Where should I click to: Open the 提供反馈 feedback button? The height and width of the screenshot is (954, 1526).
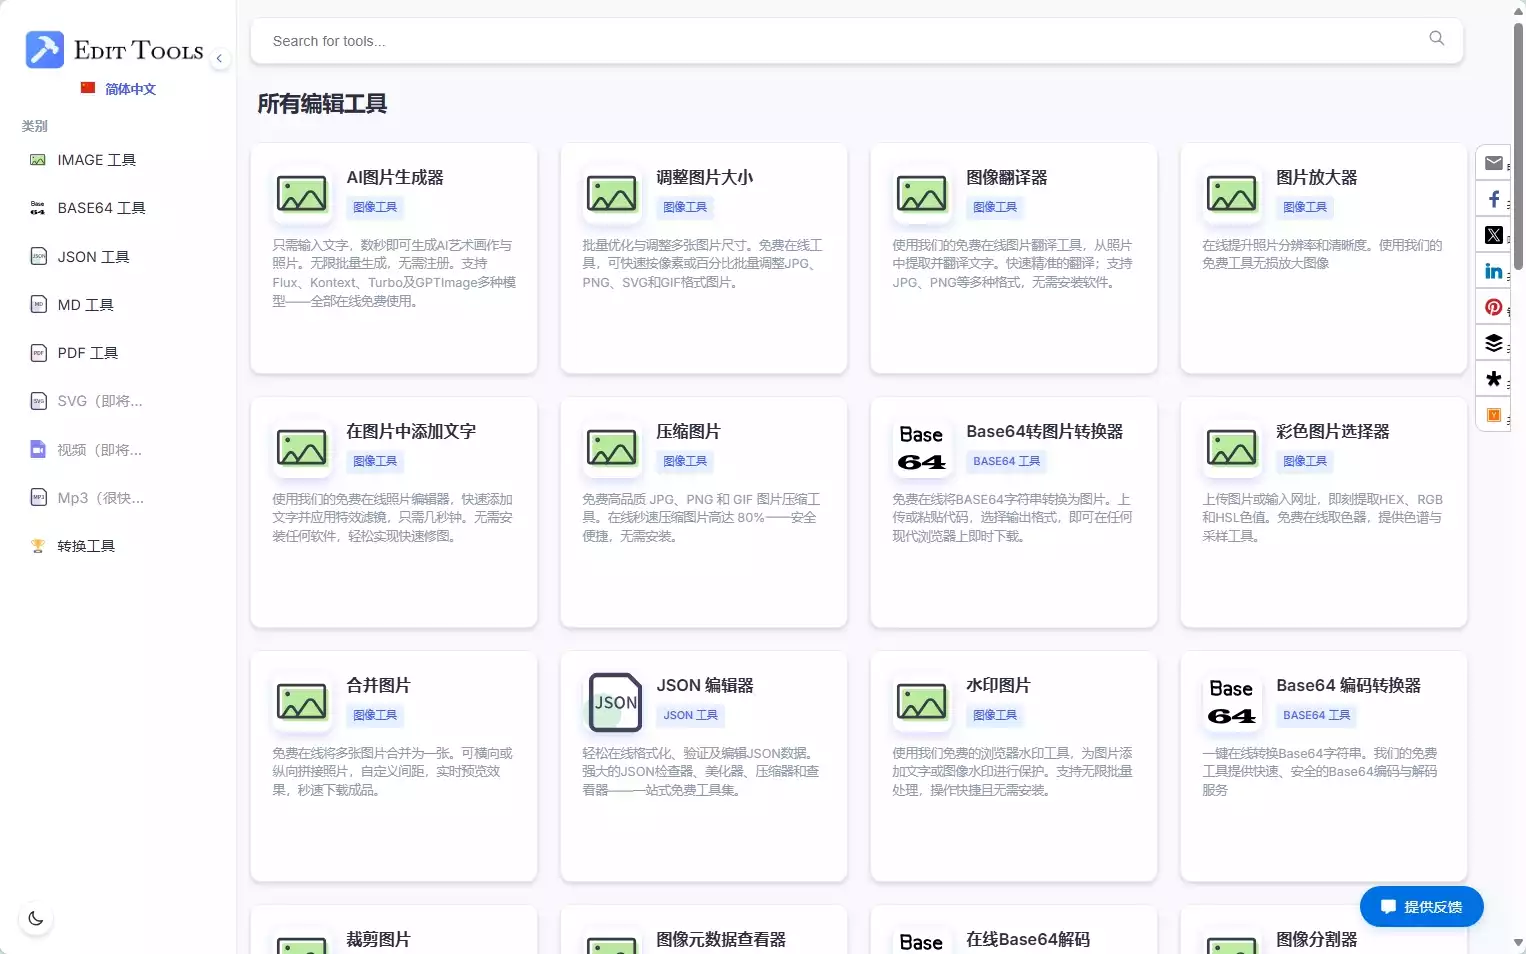(x=1421, y=907)
